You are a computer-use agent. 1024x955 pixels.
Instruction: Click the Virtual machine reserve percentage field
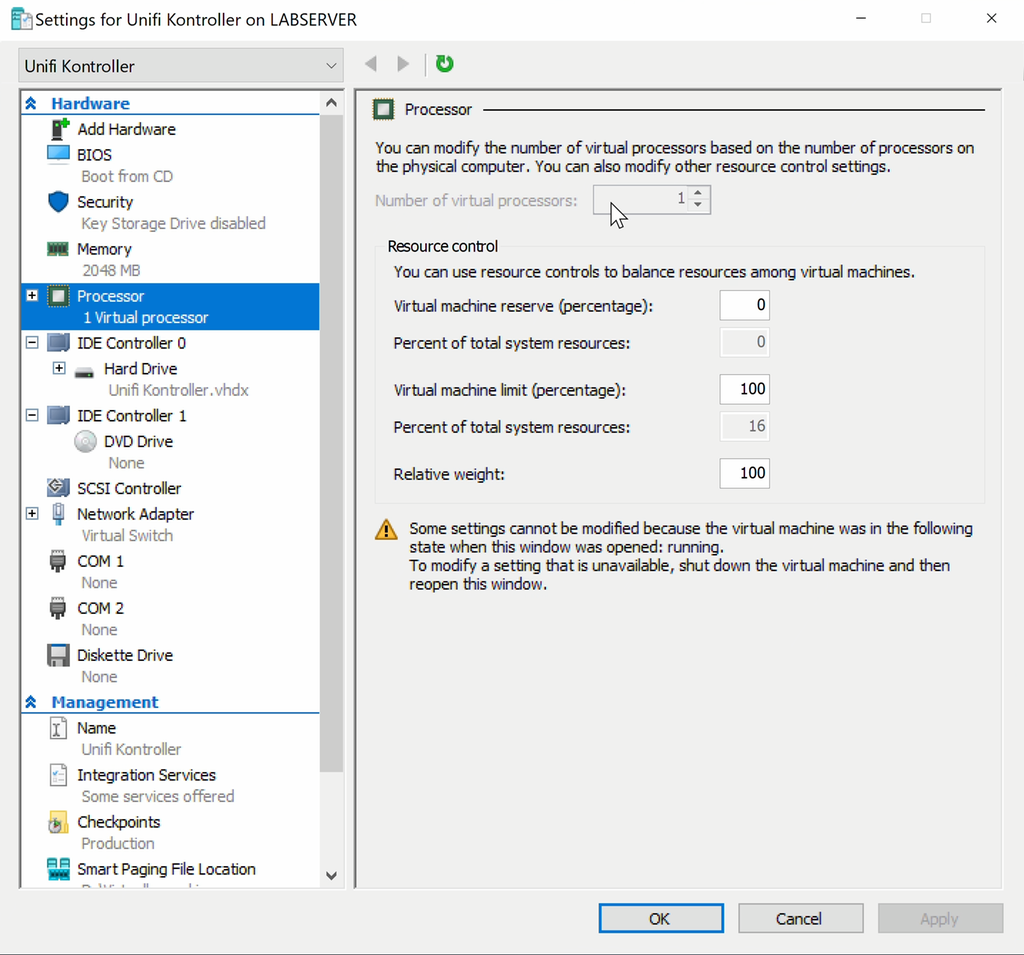coord(744,305)
